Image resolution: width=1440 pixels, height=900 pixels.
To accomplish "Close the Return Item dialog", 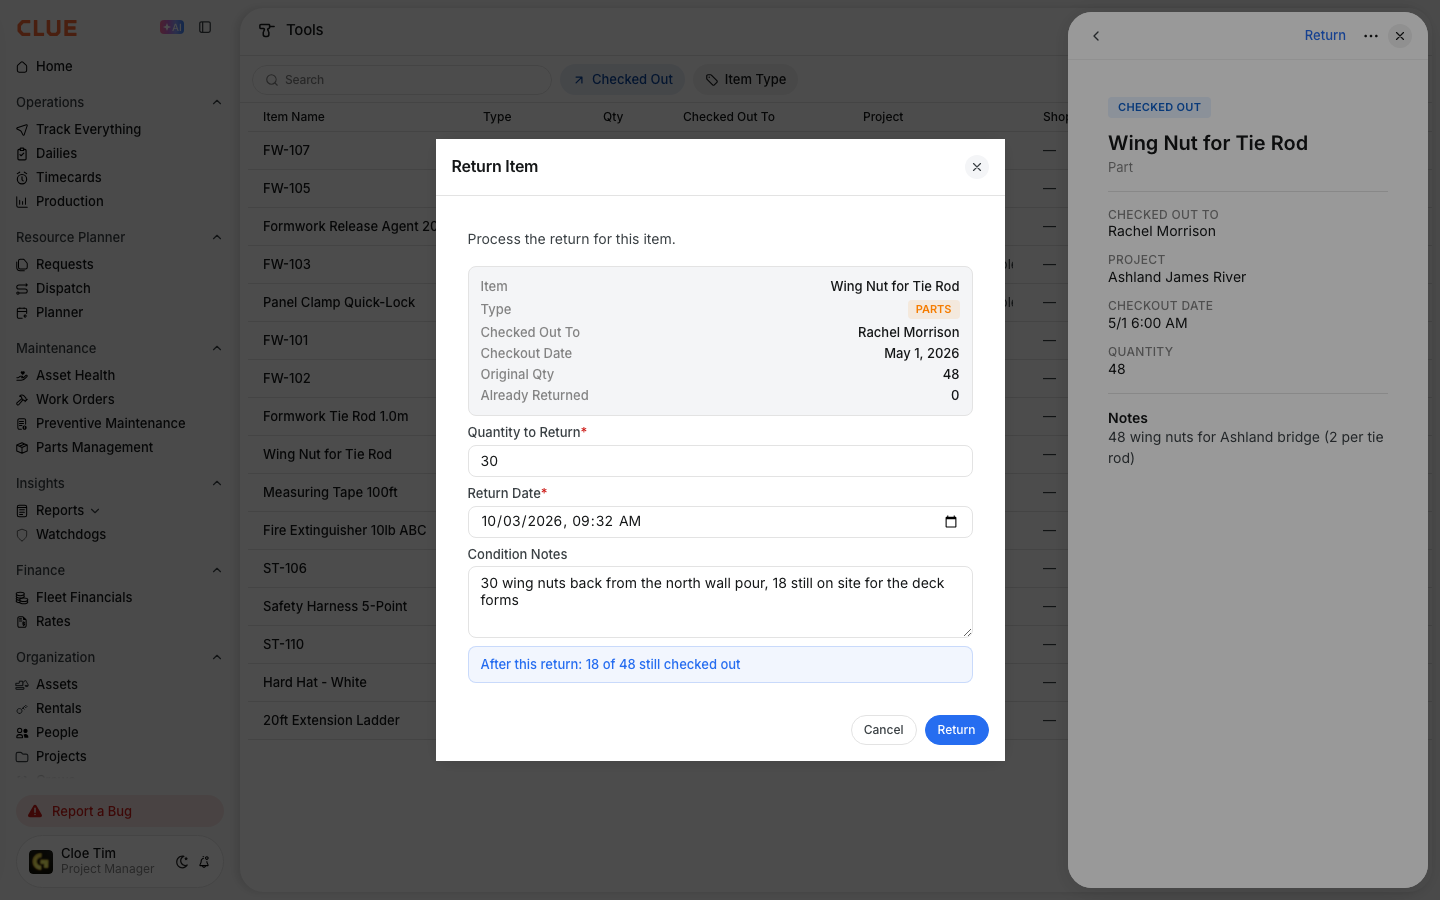I will pos(977,167).
